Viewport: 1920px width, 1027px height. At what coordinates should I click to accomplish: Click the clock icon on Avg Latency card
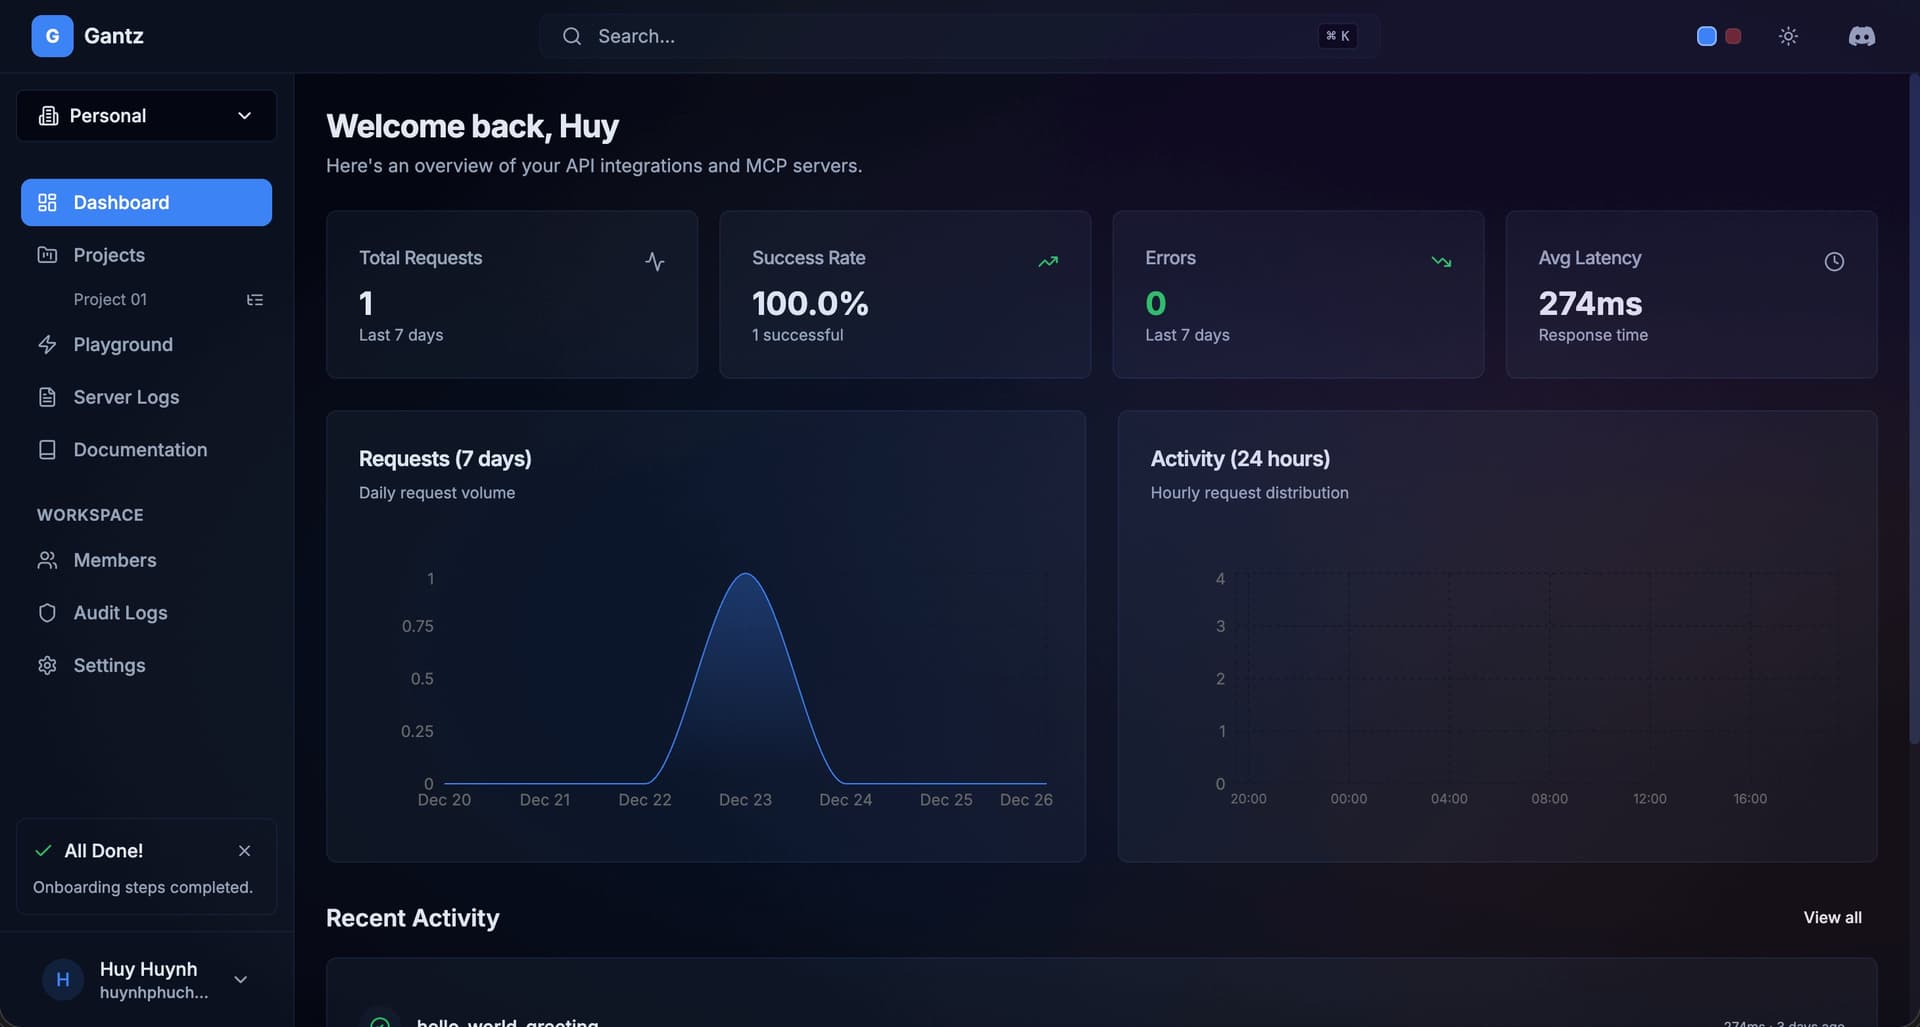click(x=1835, y=261)
